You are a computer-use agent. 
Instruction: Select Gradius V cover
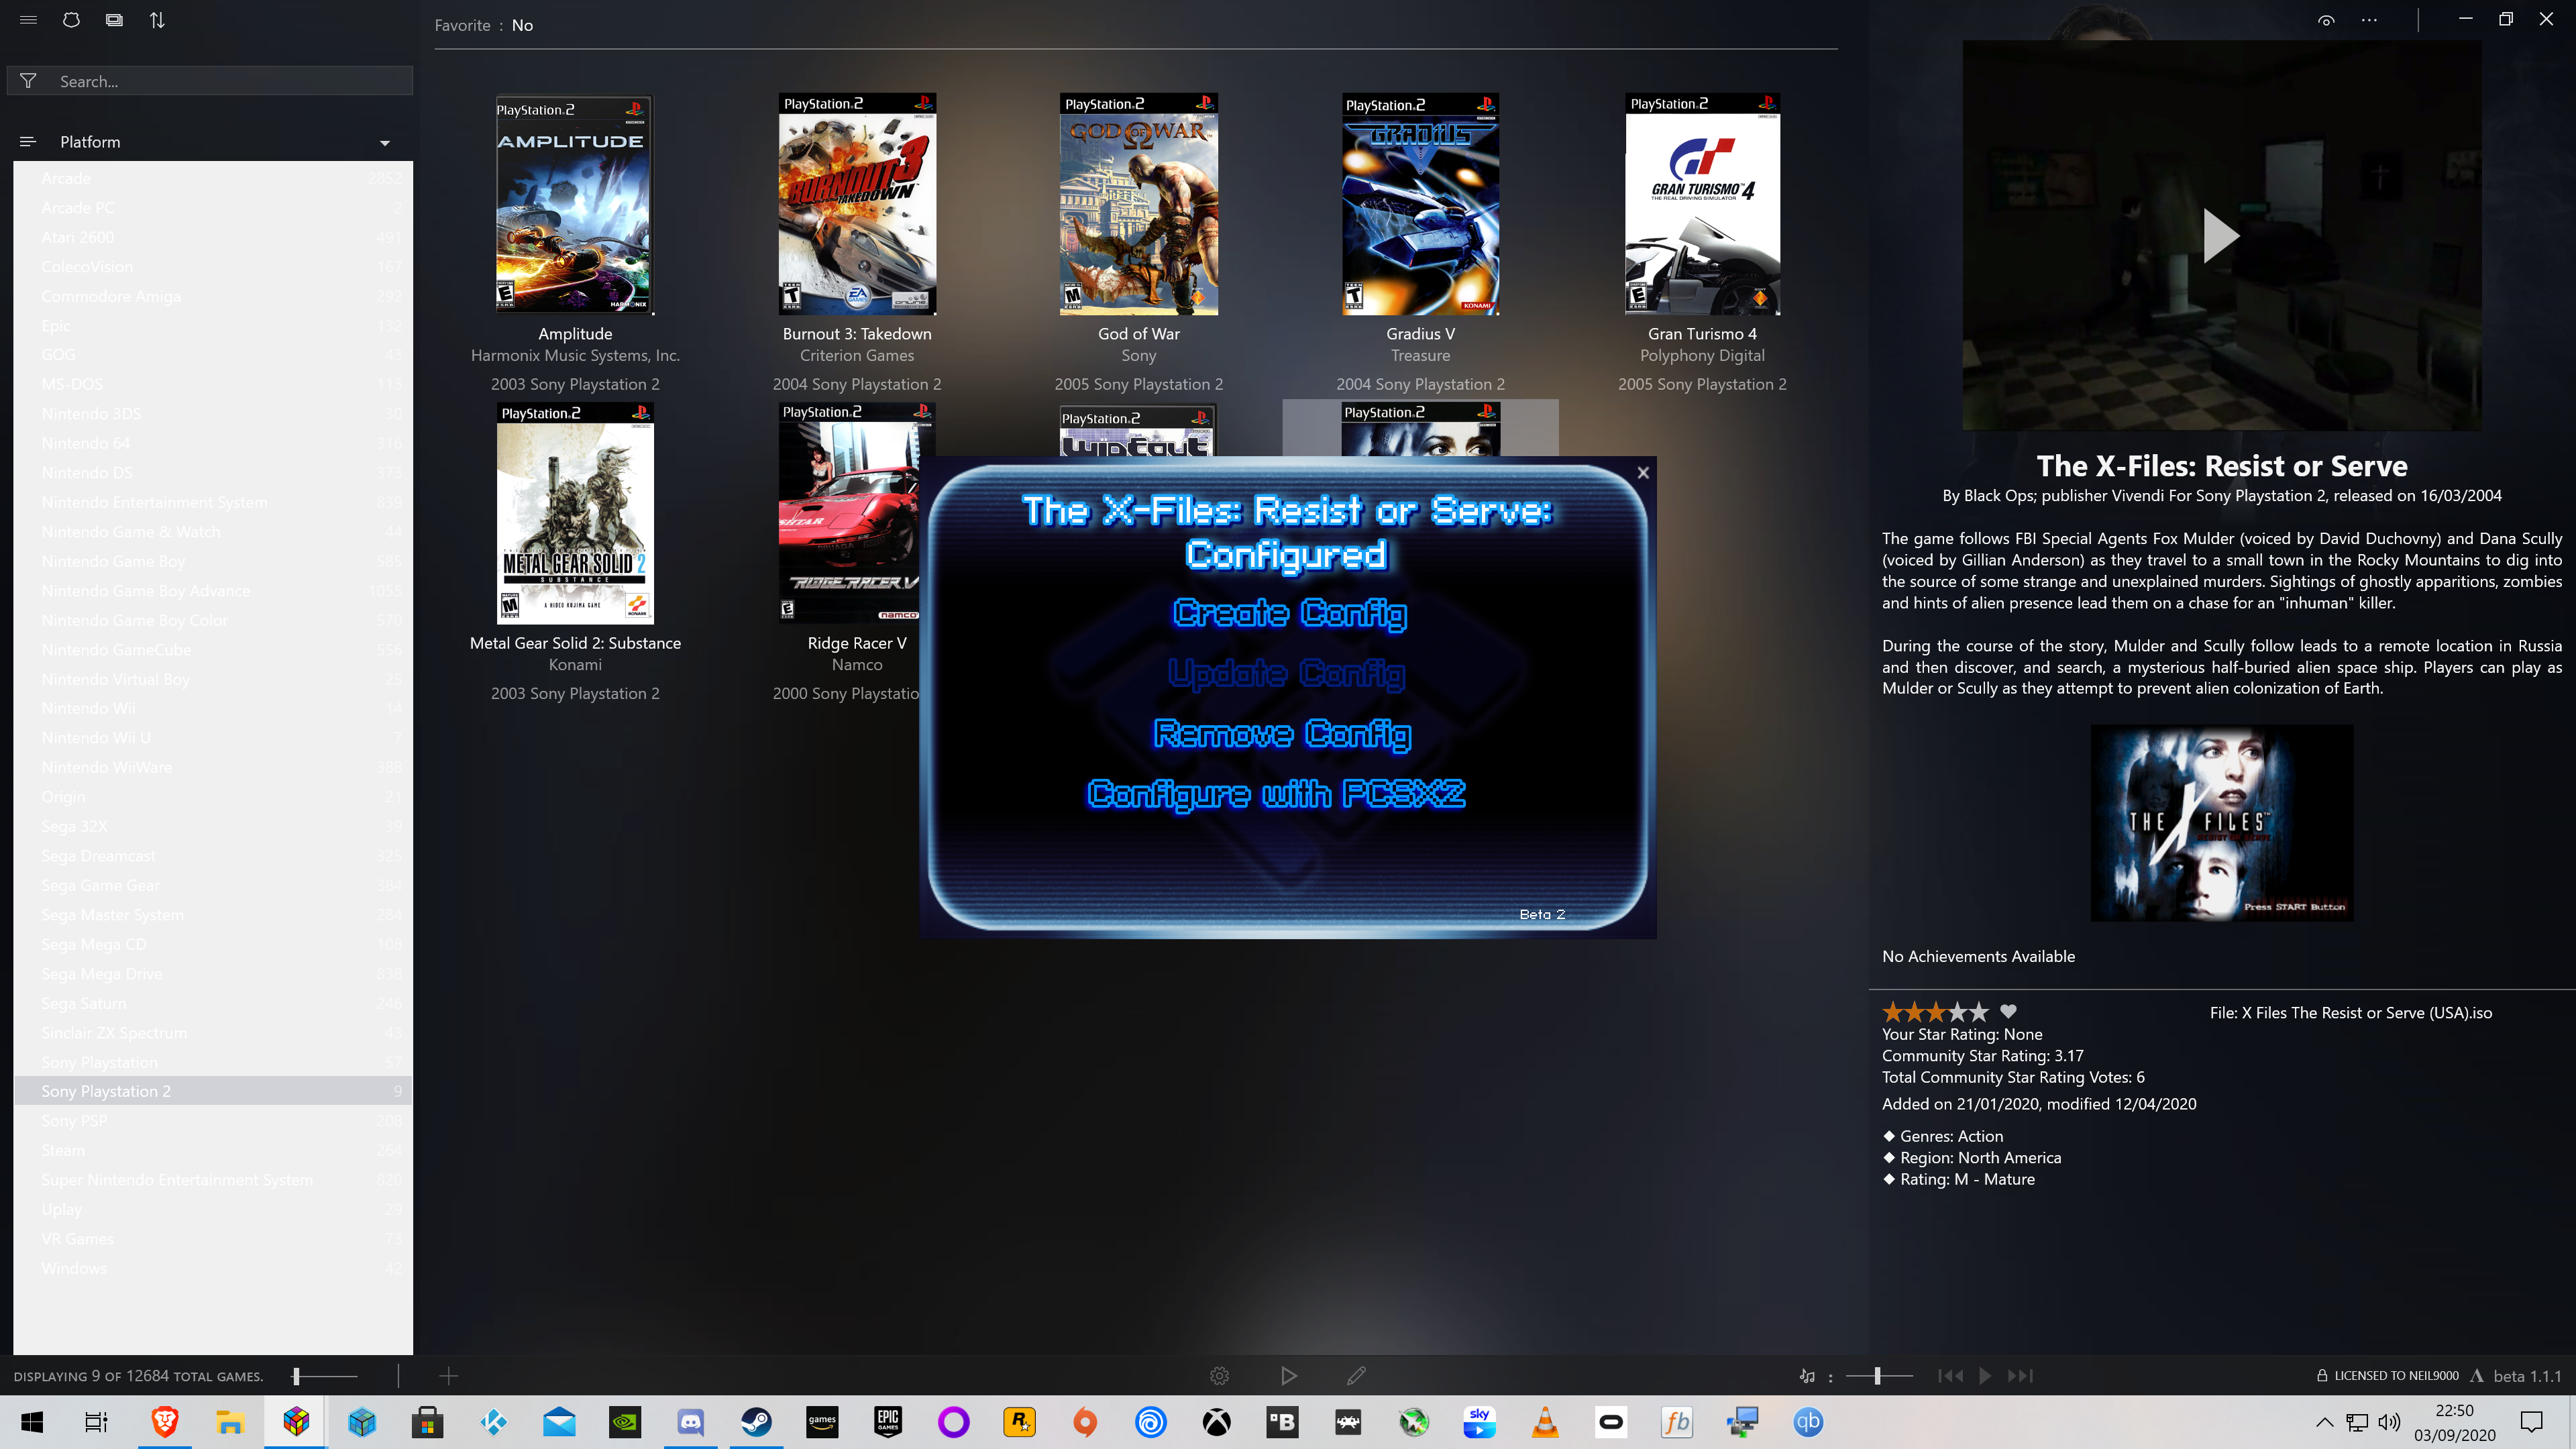click(x=1420, y=204)
